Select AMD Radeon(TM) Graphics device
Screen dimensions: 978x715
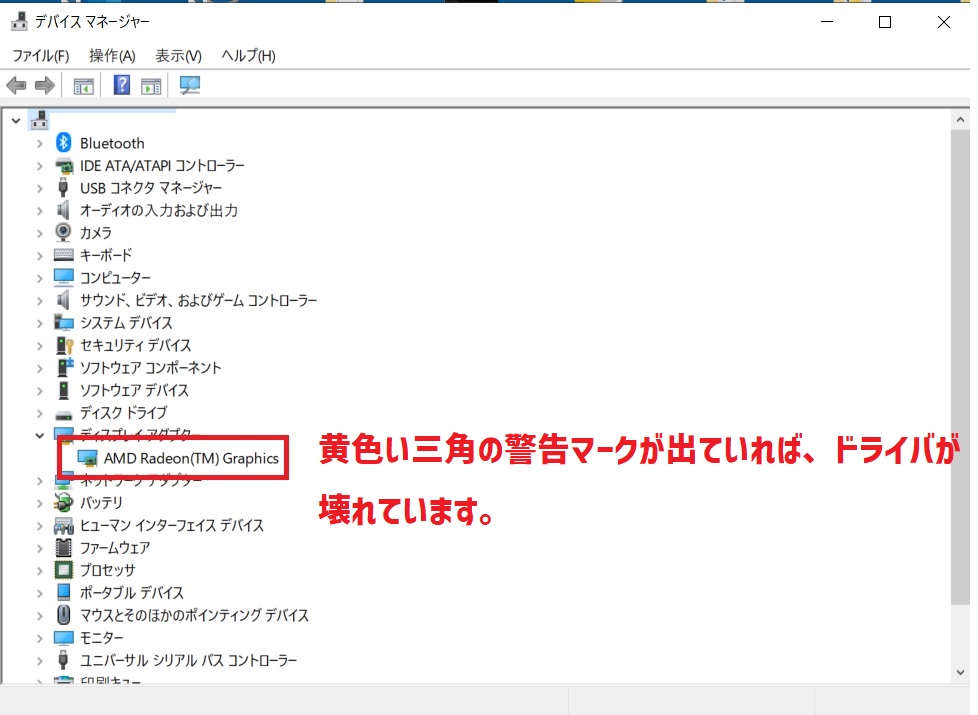(x=191, y=458)
